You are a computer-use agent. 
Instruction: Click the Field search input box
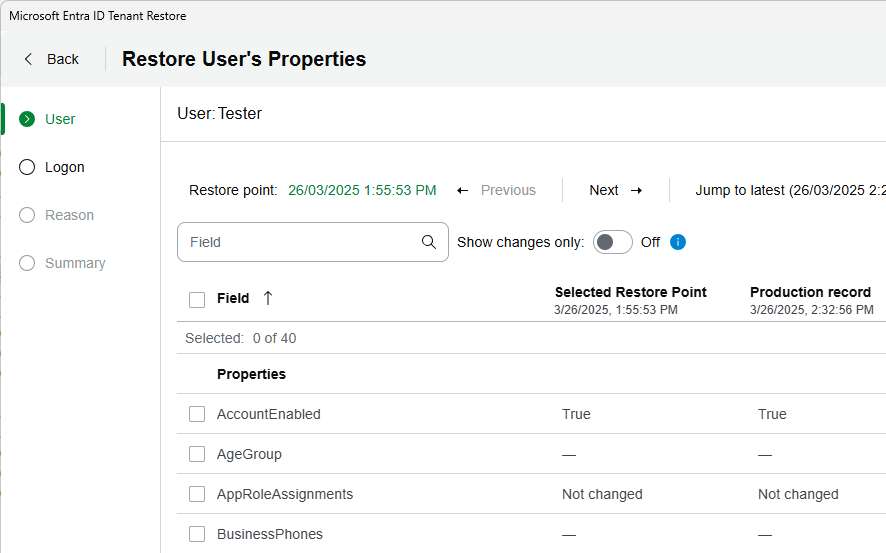click(312, 242)
